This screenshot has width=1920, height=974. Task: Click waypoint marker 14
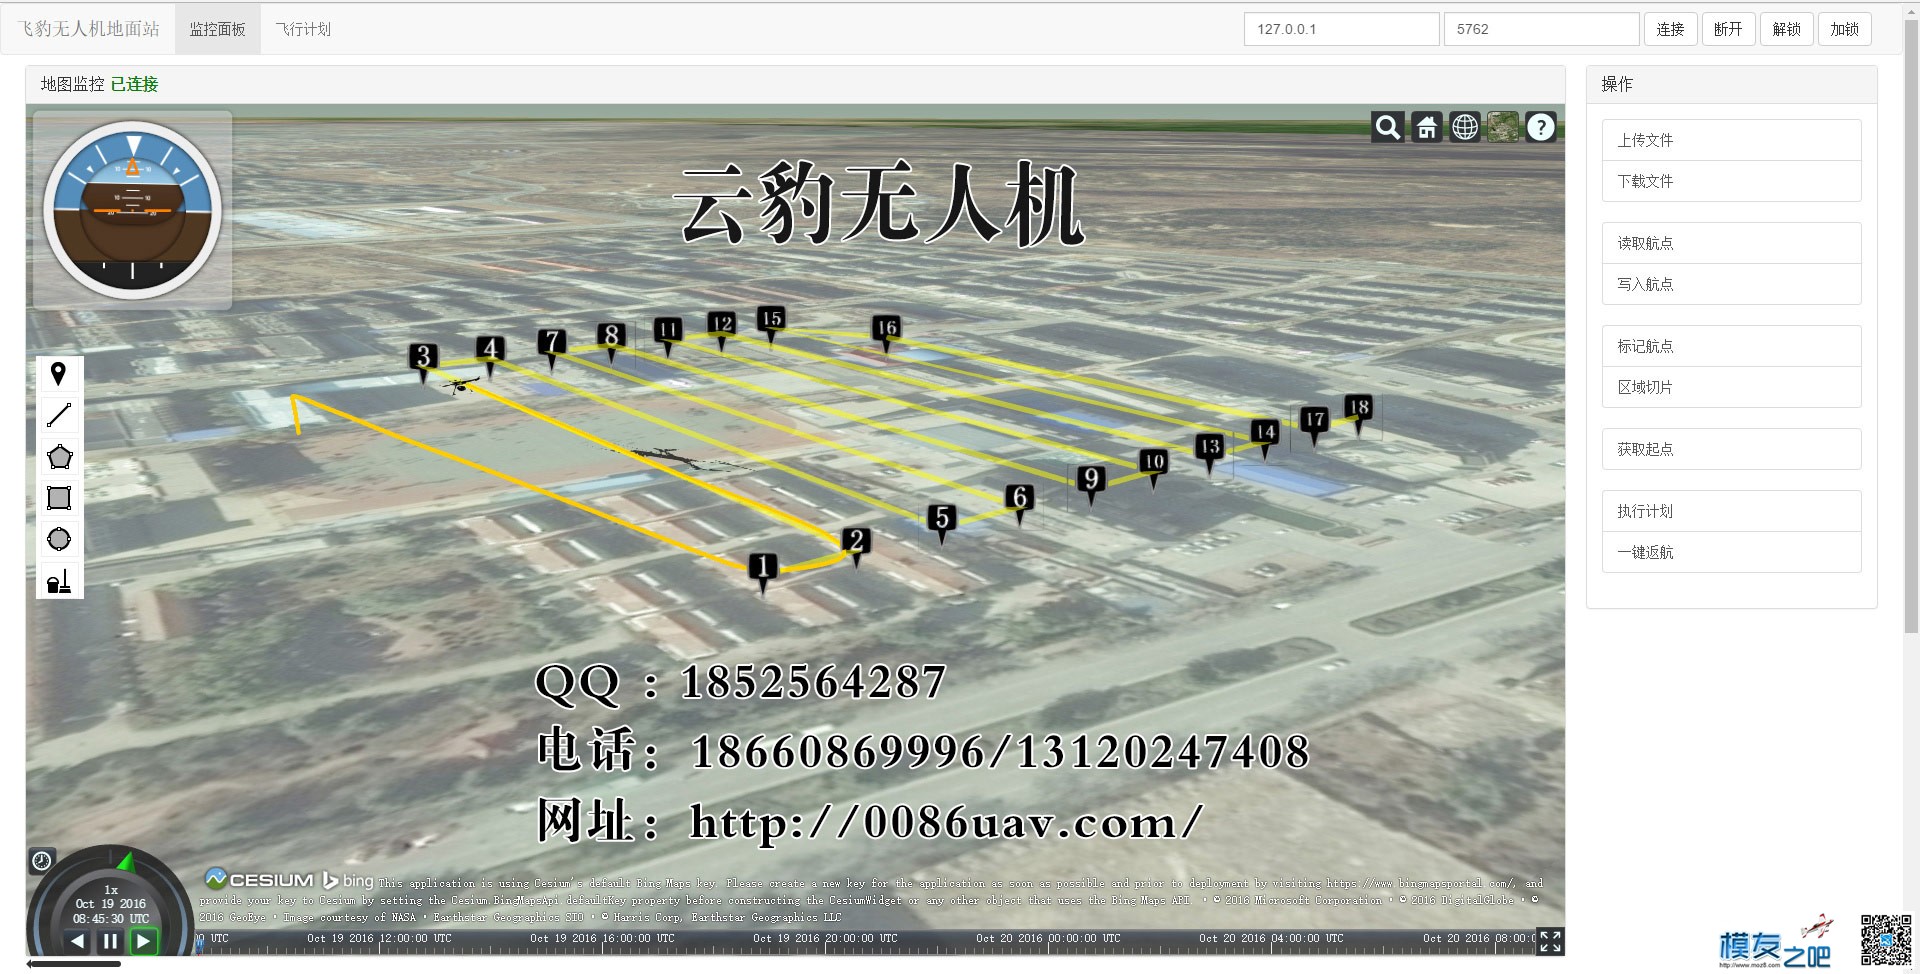click(x=1265, y=433)
